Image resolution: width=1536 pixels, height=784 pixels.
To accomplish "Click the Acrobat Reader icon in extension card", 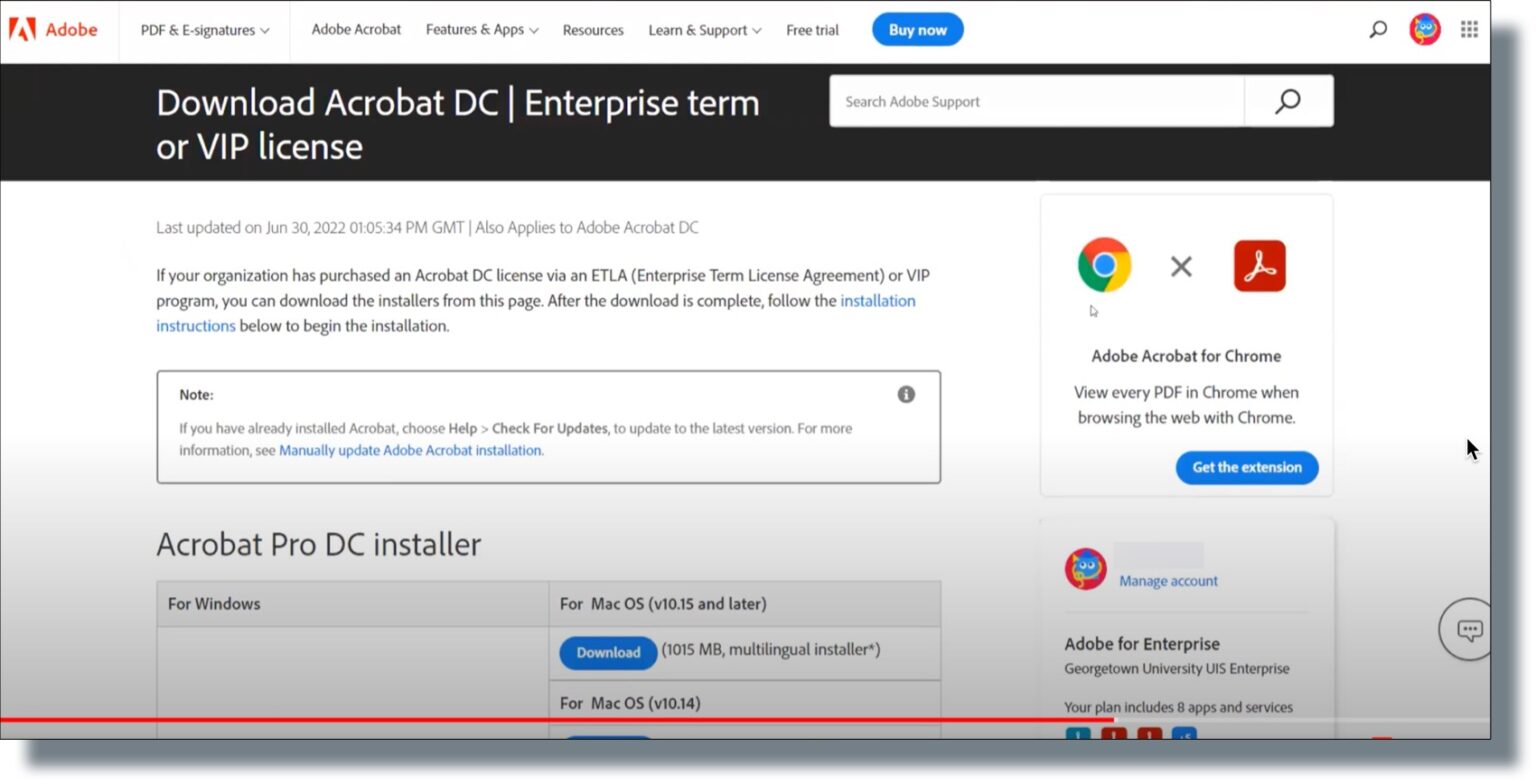I will pyautogui.click(x=1259, y=265).
